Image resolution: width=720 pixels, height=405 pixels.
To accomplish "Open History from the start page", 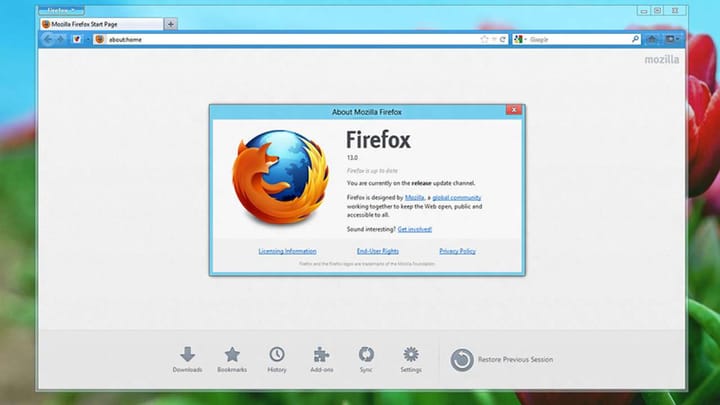I will [x=277, y=360].
